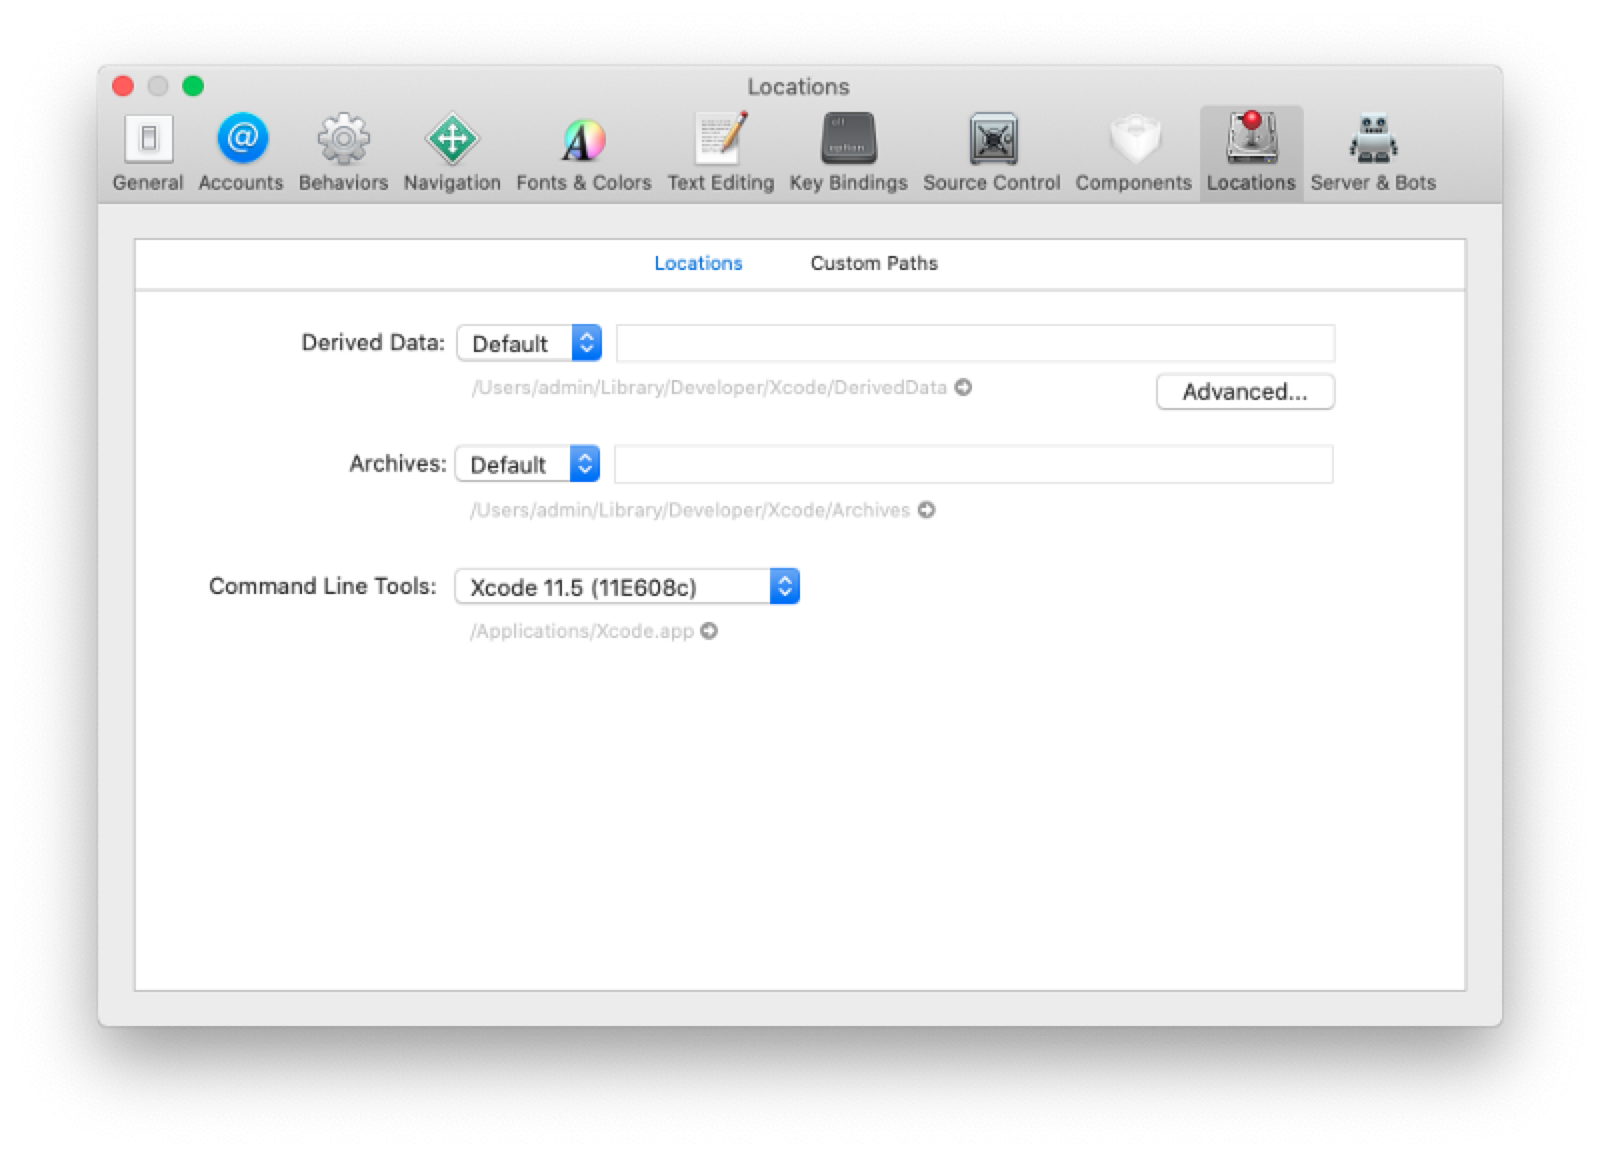
Task: Select the Locations toolbar icon
Action: tap(1251, 153)
